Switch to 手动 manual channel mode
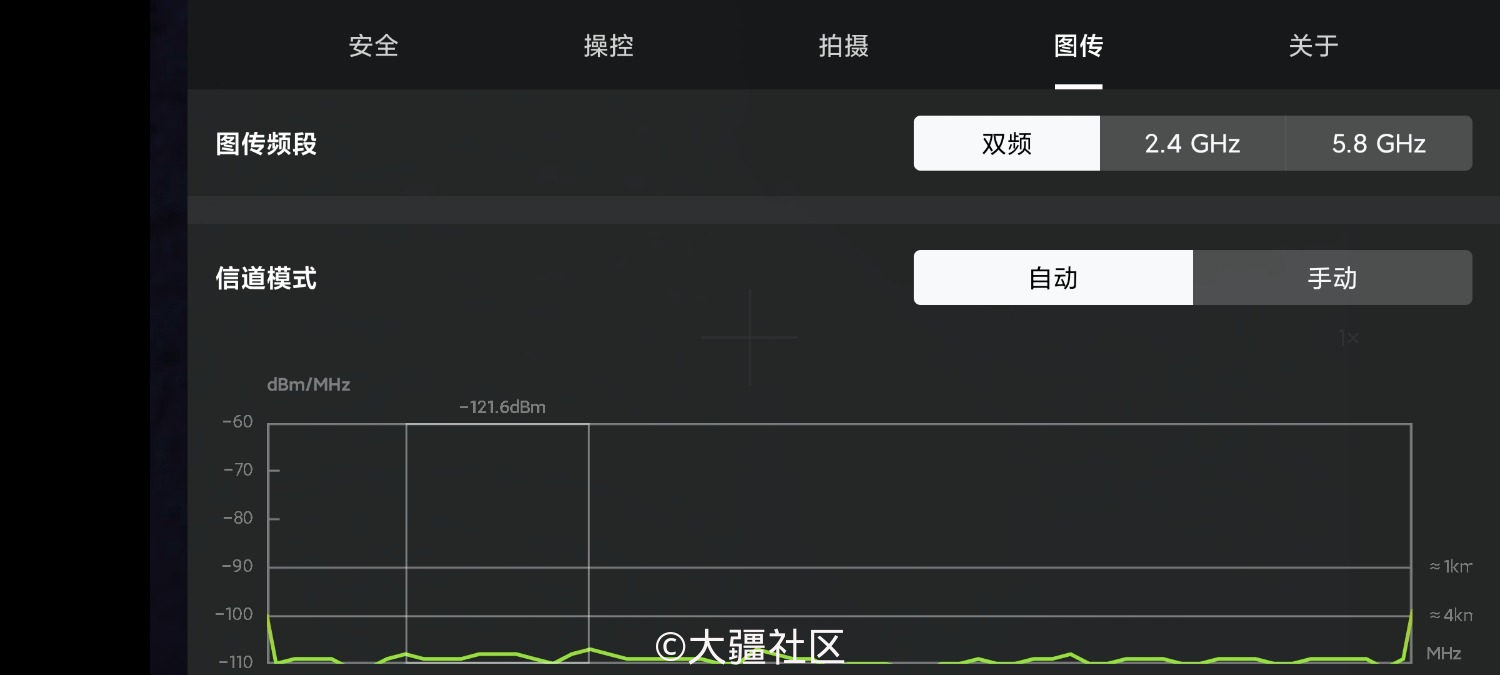This screenshot has height=675, width=1500. click(x=1333, y=278)
